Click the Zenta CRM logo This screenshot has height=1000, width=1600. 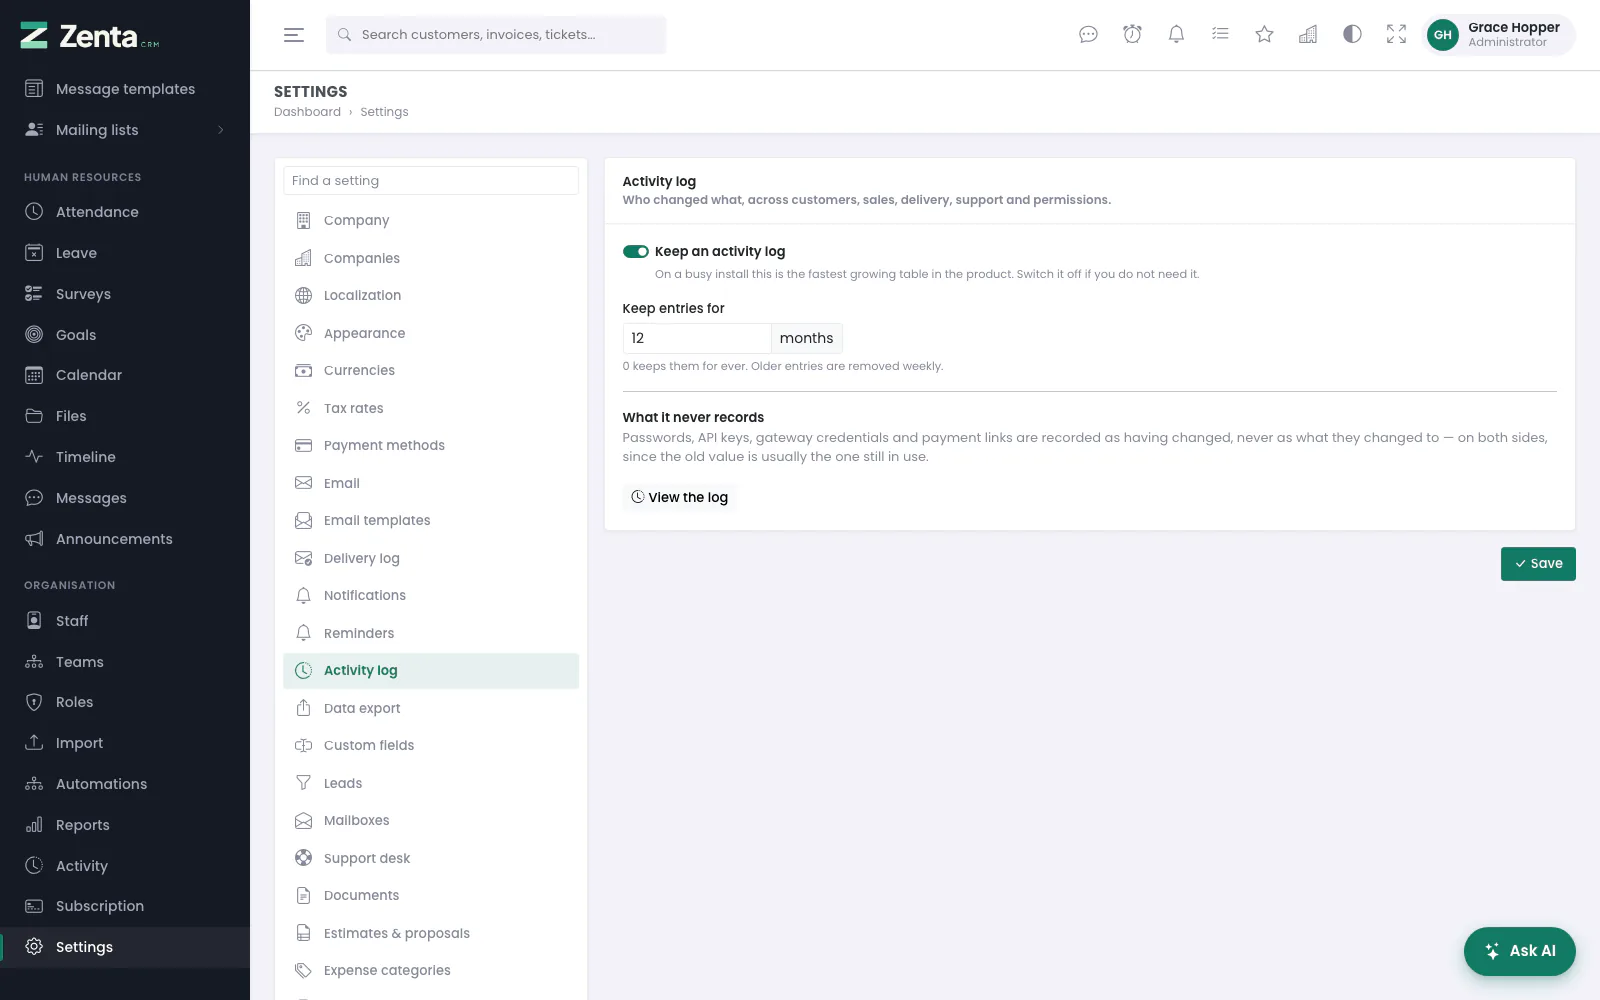pos(90,36)
